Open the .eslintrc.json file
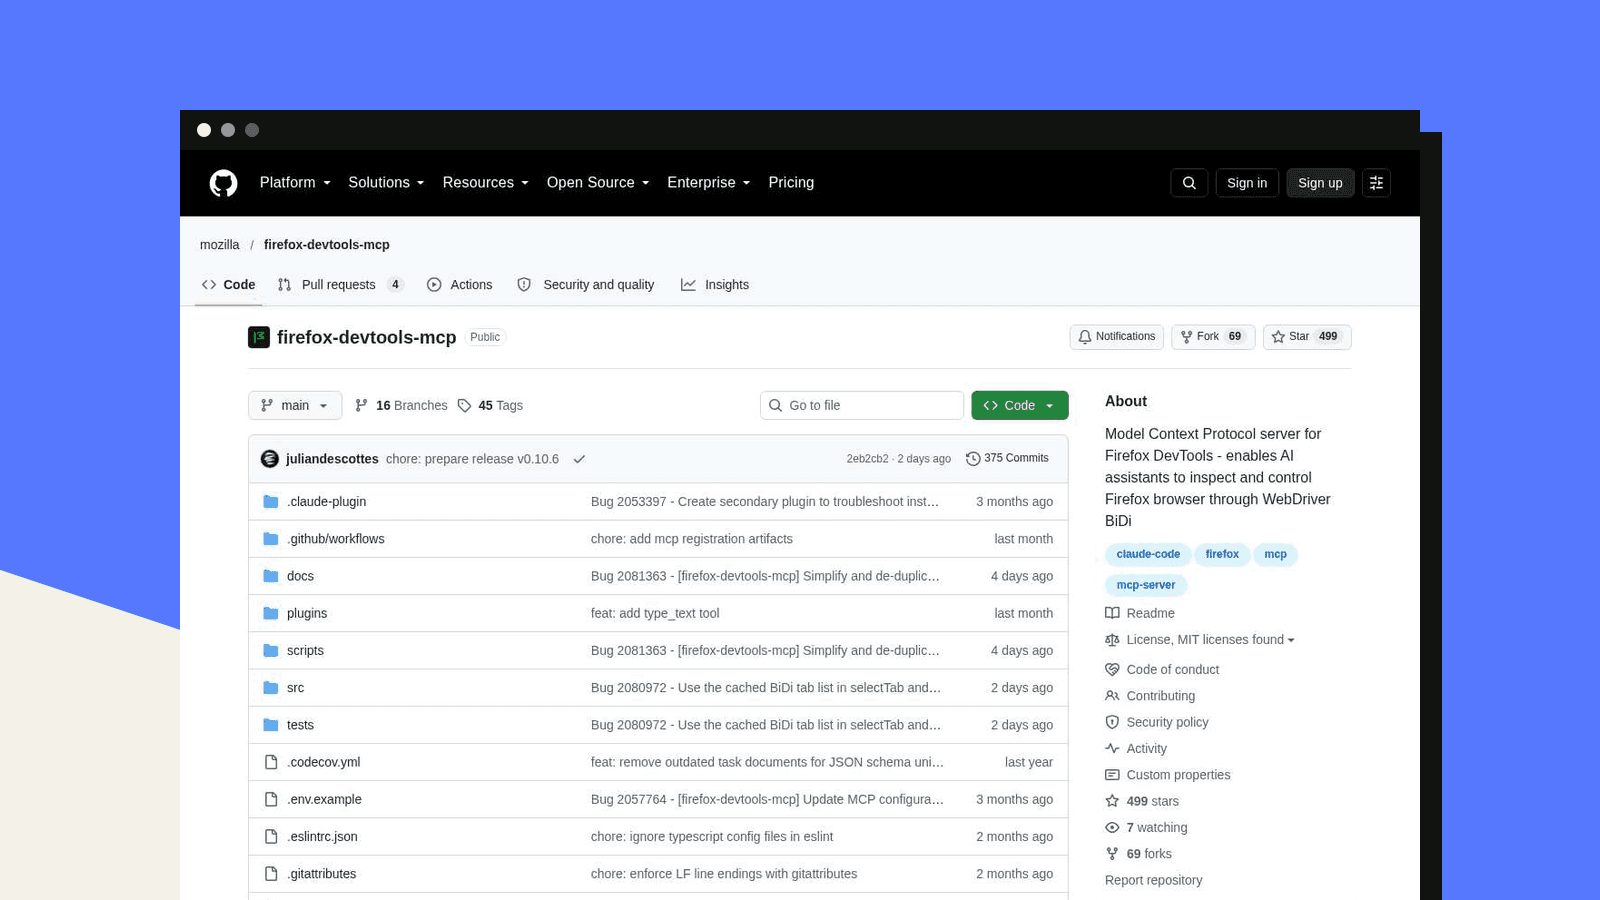 322,837
